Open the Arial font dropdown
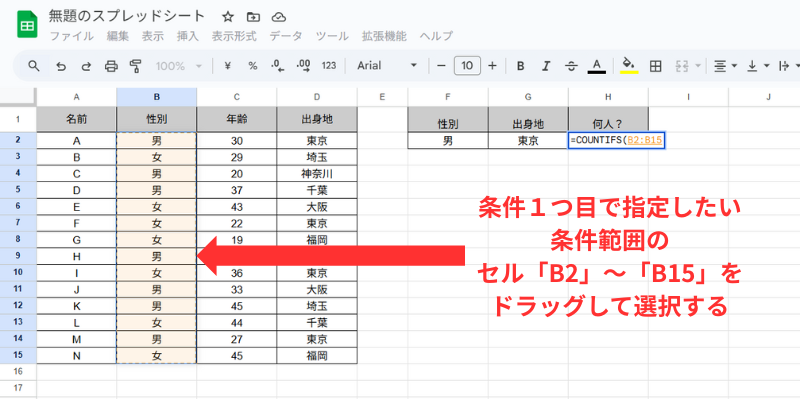Image resolution: width=800 pixels, height=399 pixels. coord(387,66)
